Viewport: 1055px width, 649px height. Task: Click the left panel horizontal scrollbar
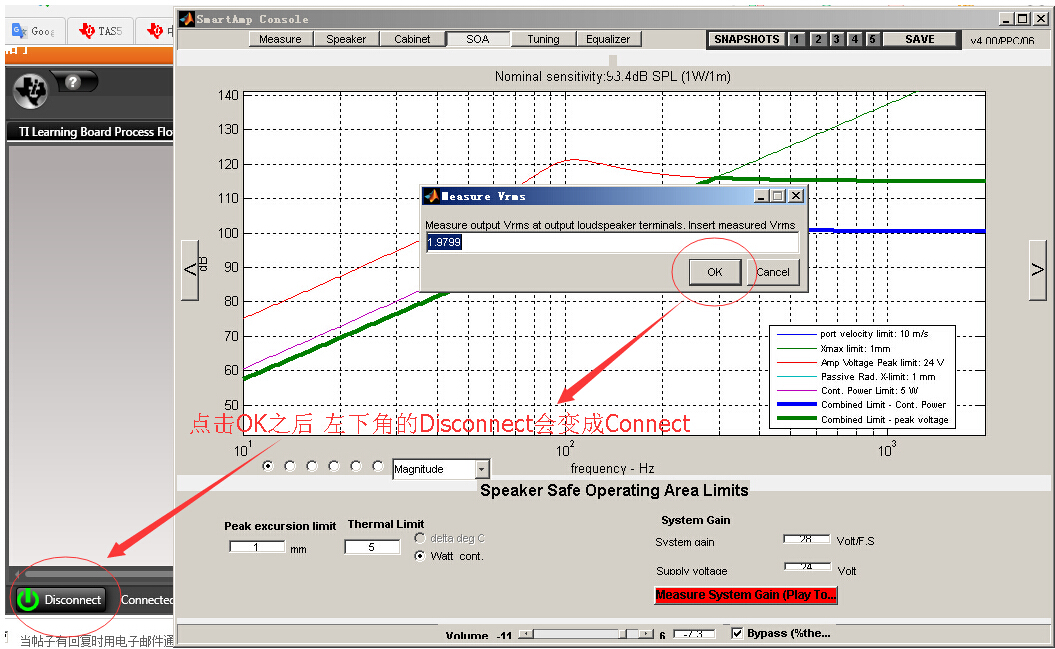pos(98,574)
